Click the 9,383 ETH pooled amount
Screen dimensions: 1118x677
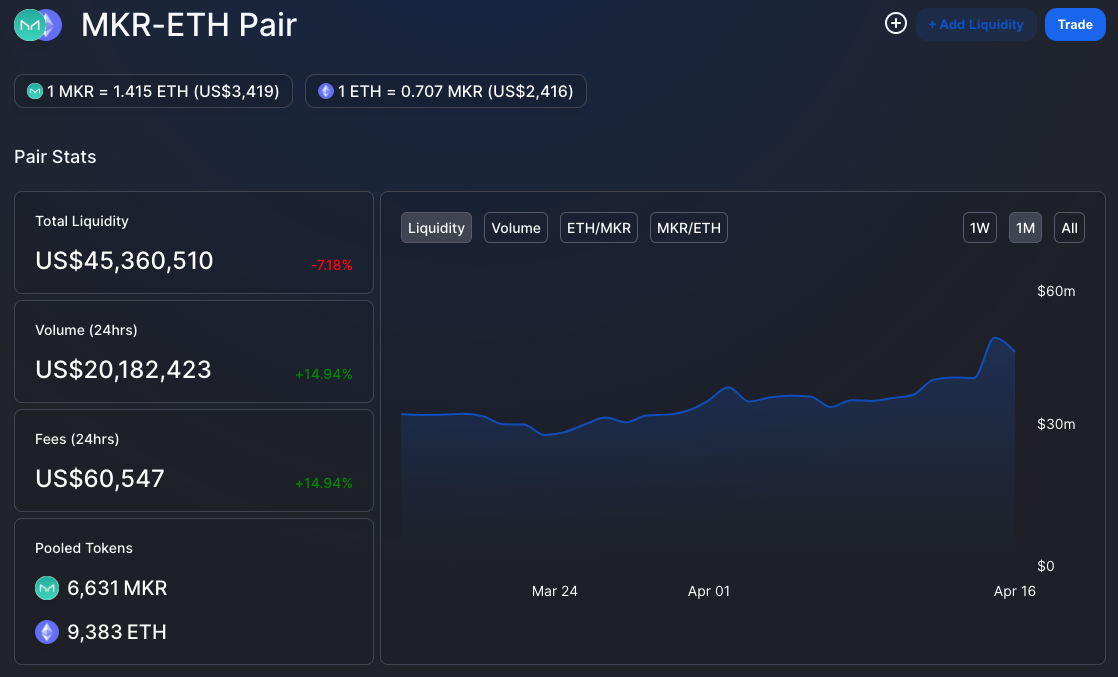(x=117, y=632)
